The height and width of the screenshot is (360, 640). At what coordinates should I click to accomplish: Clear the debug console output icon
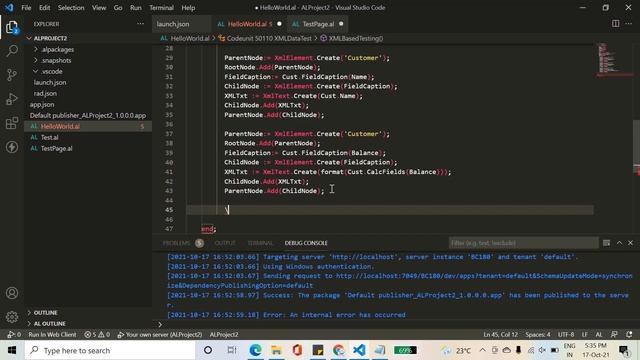[607, 243]
